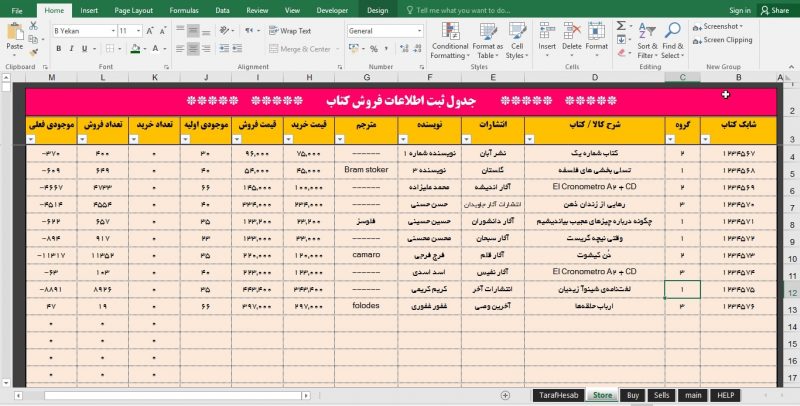Click Increase Decimal icon
The height and width of the screenshot is (406, 800).
[404, 48]
